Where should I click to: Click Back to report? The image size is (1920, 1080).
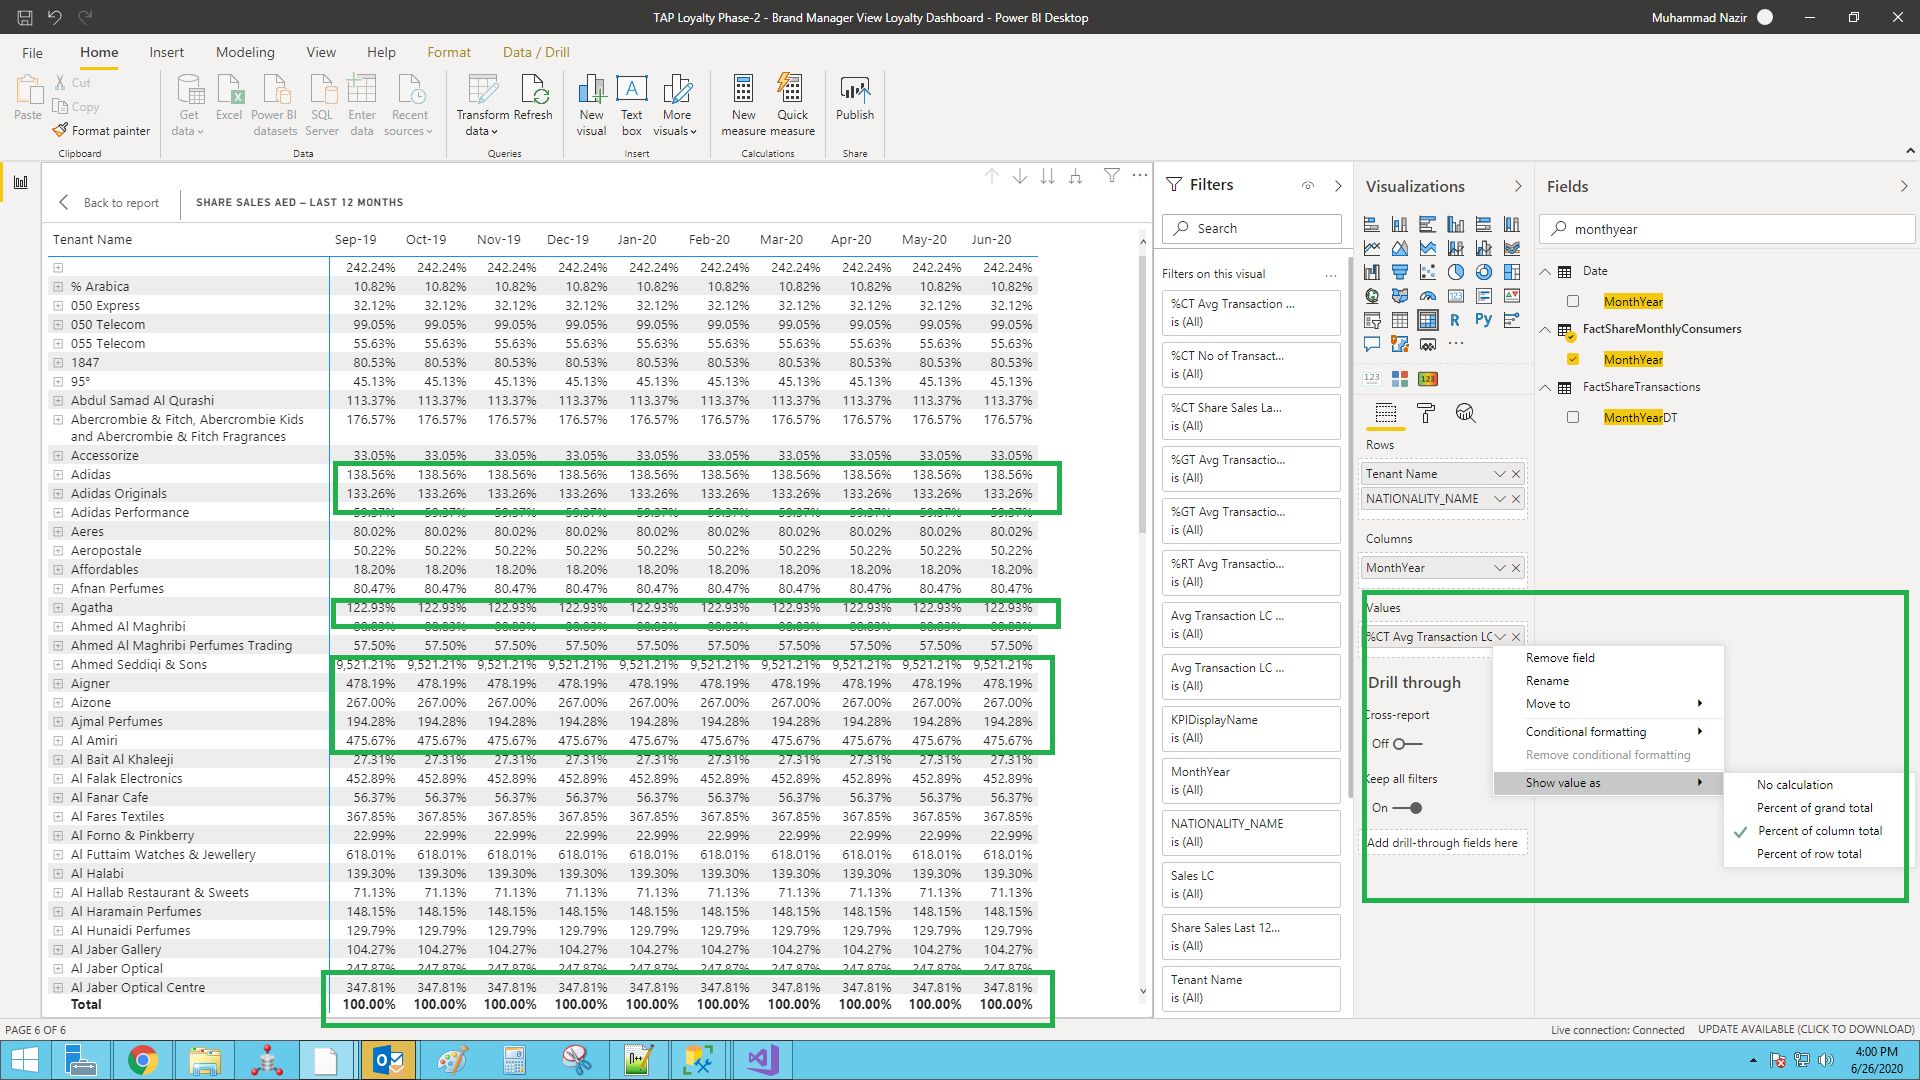point(109,203)
